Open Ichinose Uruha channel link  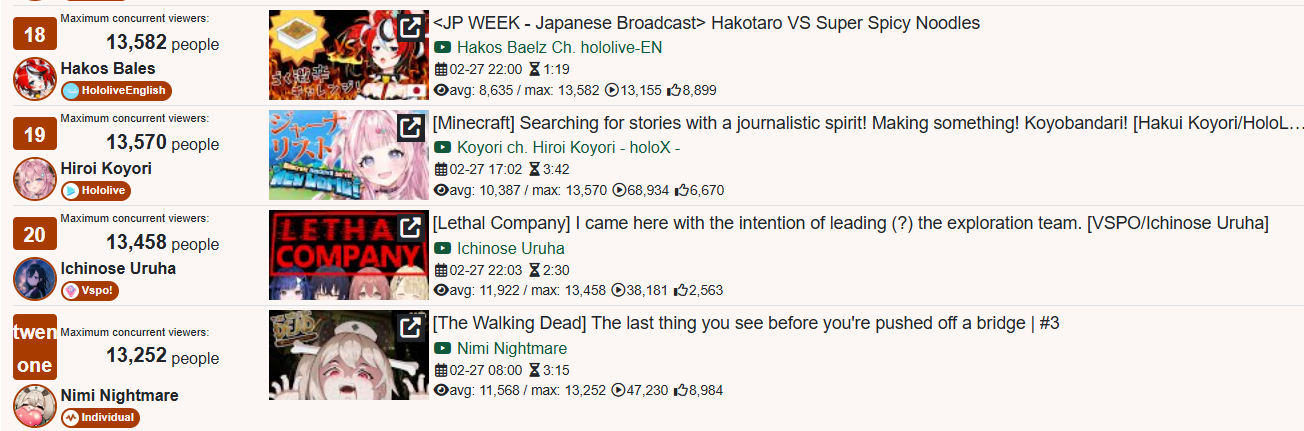click(x=510, y=248)
